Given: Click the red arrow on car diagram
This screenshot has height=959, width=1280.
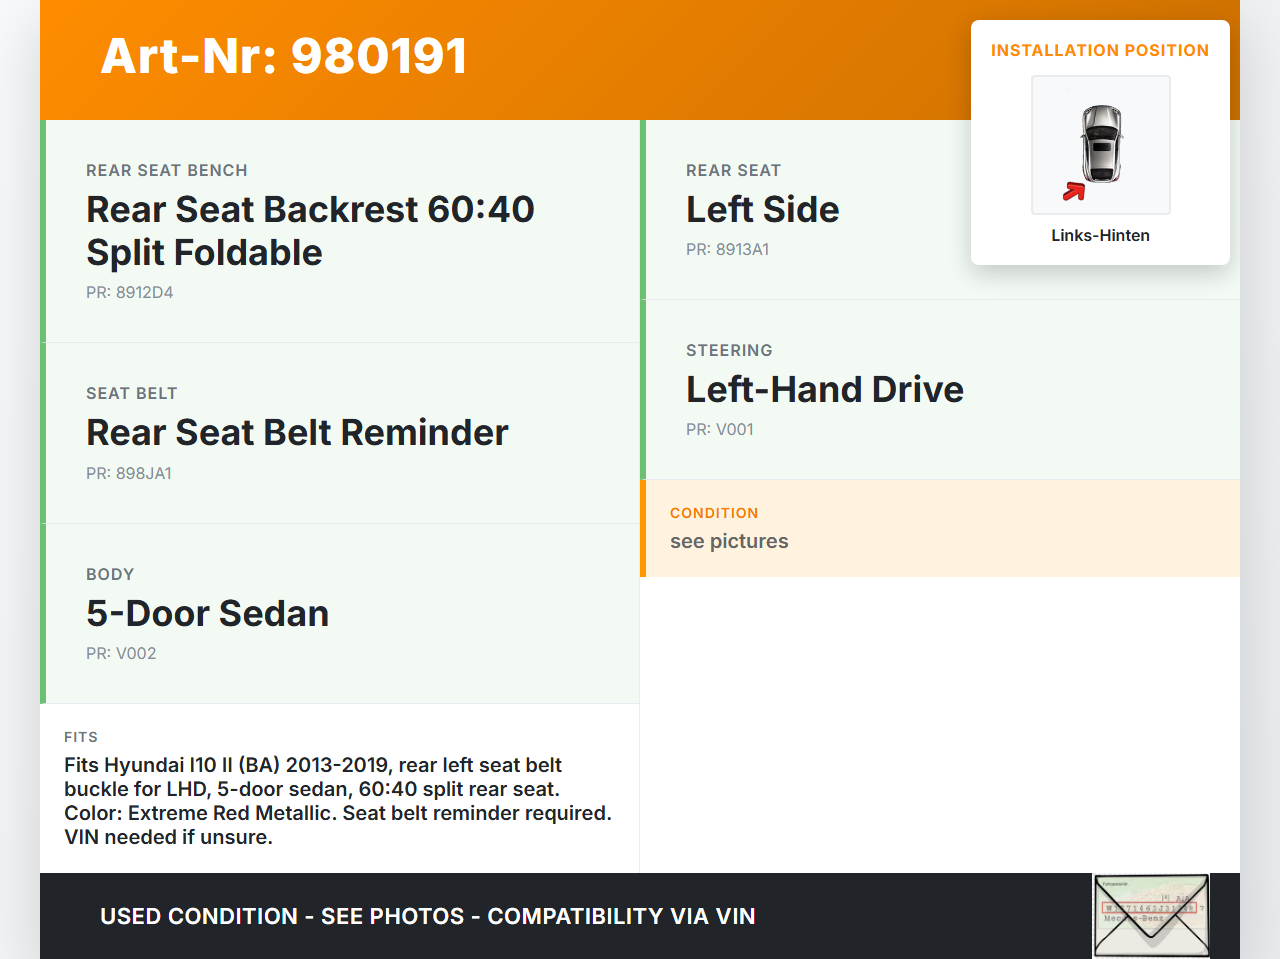Looking at the screenshot, I should coord(1074,191).
